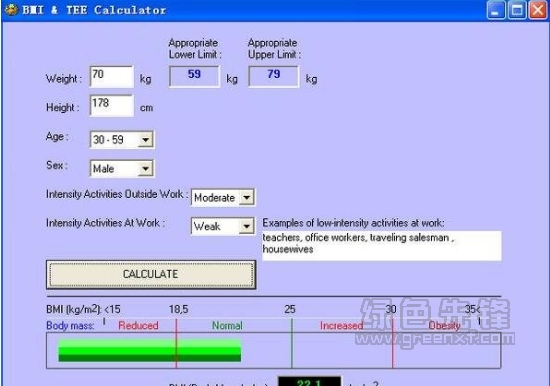This screenshot has height=386, width=550.
Task: Click the BMI result display showing 22.1
Action: [x=309, y=381]
